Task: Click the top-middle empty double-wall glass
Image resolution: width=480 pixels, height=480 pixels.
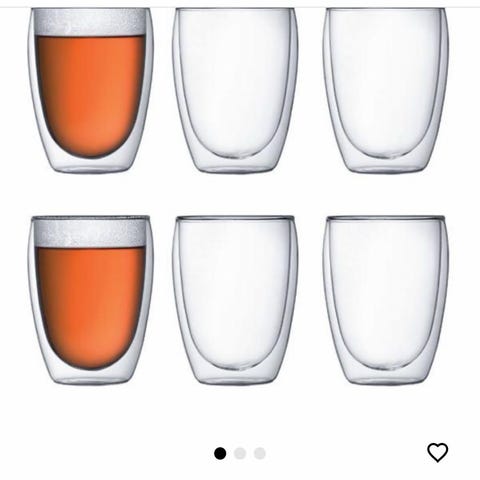Action: [x=235, y=90]
